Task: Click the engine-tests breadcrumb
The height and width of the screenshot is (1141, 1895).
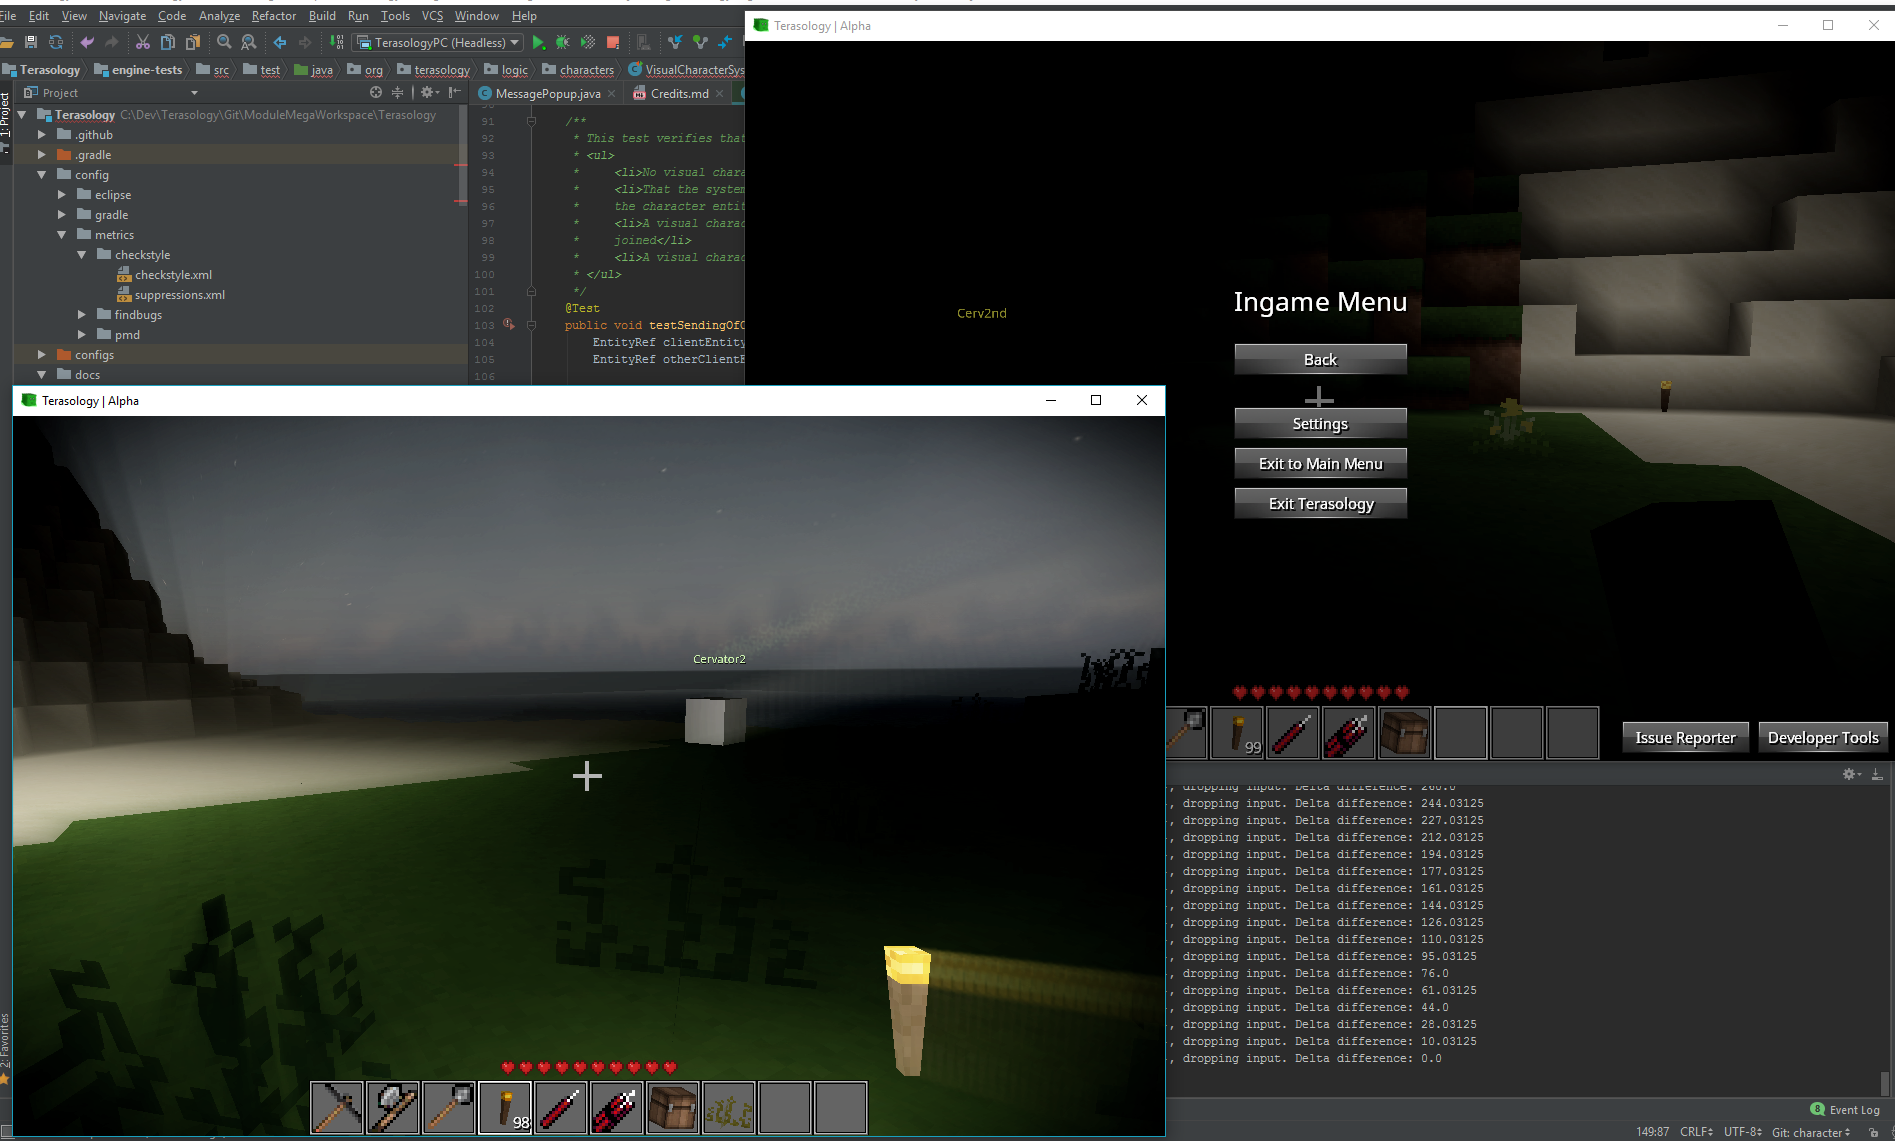Action: (x=138, y=70)
